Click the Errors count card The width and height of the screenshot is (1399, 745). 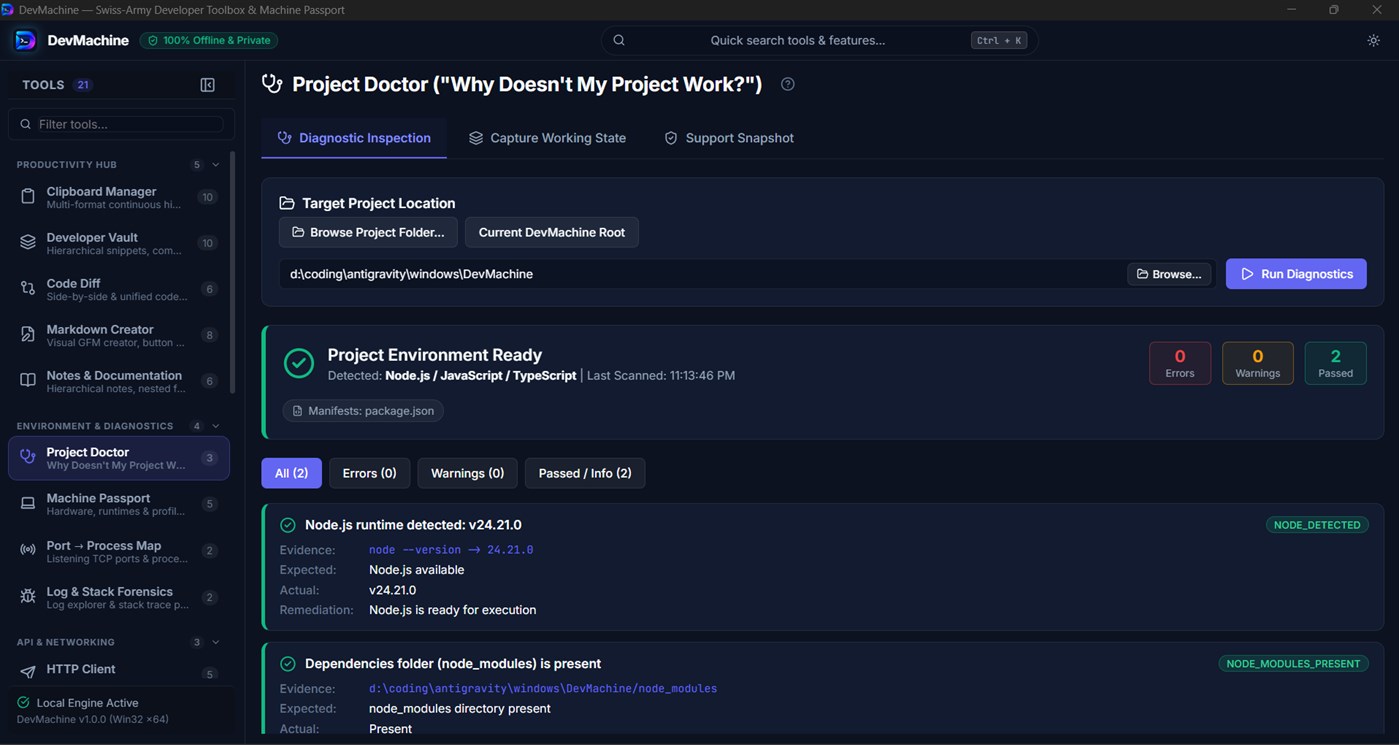click(1180, 363)
